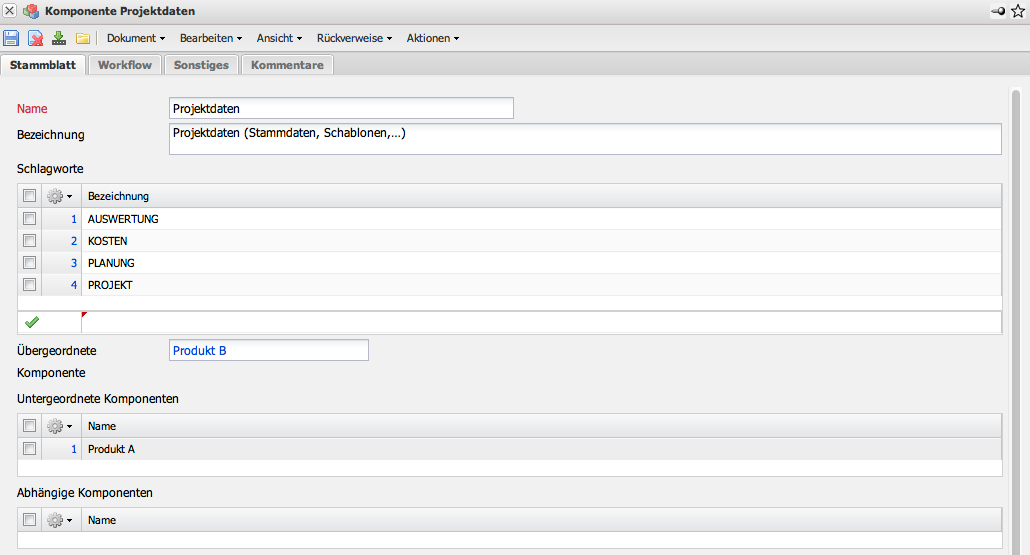1030x555 pixels.
Task: Click the green checkmark to confirm Schlagwort entry
Action: coord(32,322)
